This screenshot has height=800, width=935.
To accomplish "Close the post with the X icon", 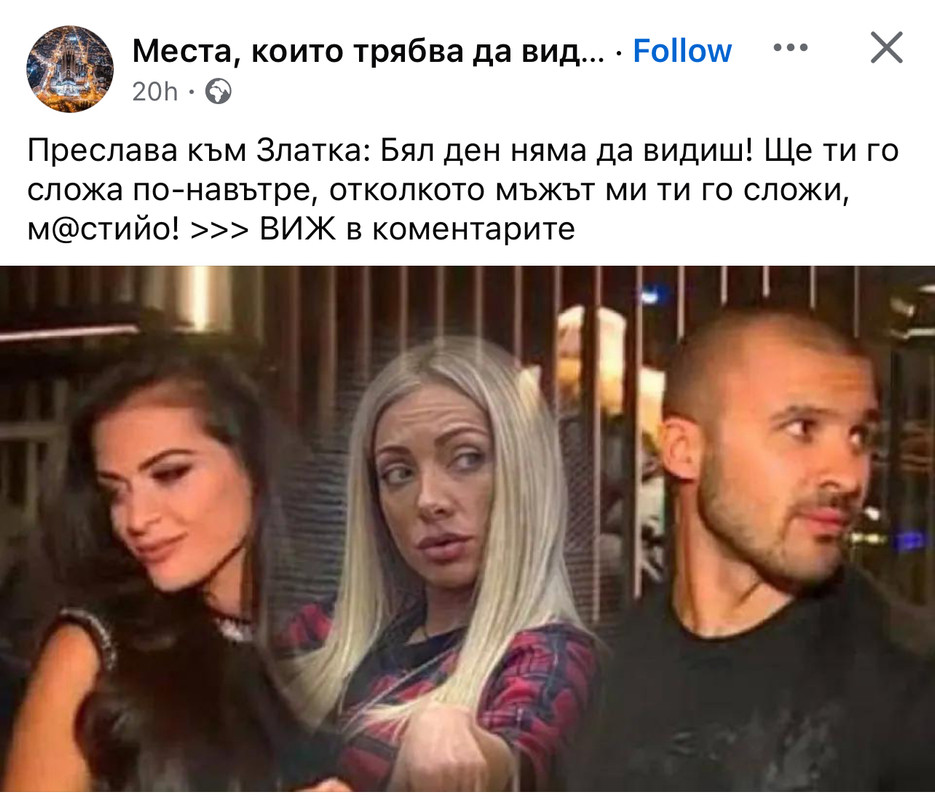I will tap(887, 48).
